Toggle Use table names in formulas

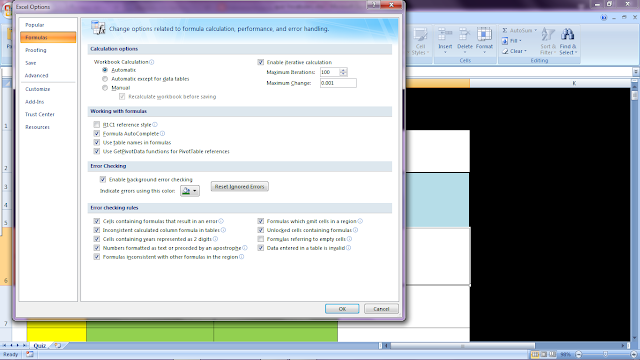click(x=97, y=142)
